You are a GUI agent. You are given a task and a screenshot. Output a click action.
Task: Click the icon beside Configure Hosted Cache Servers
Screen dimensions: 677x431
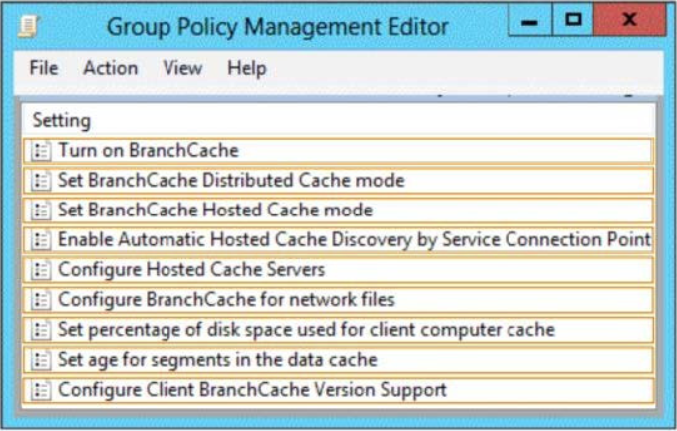pyautogui.click(x=41, y=269)
